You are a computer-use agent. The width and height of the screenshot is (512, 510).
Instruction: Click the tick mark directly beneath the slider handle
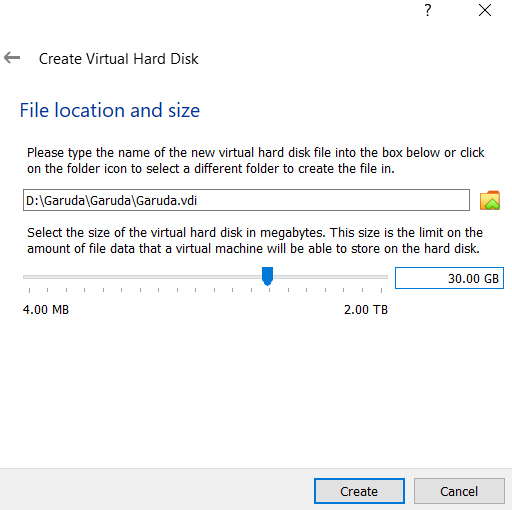[x=269, y=290]
